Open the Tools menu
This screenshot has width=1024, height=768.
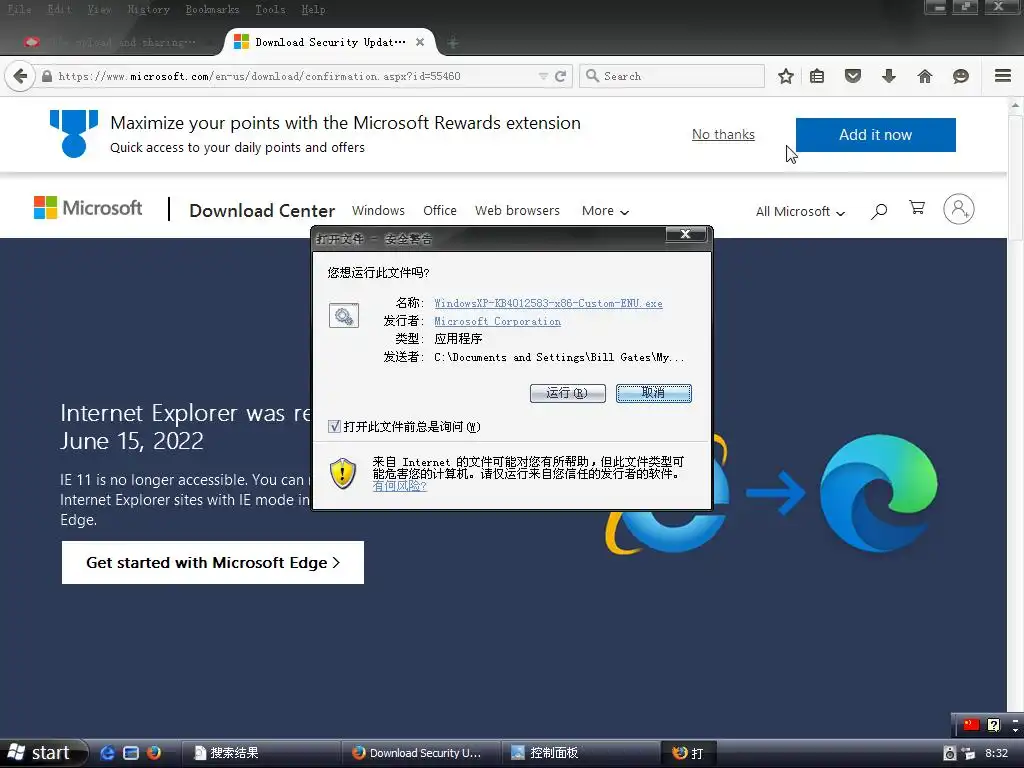pos(270,9)
